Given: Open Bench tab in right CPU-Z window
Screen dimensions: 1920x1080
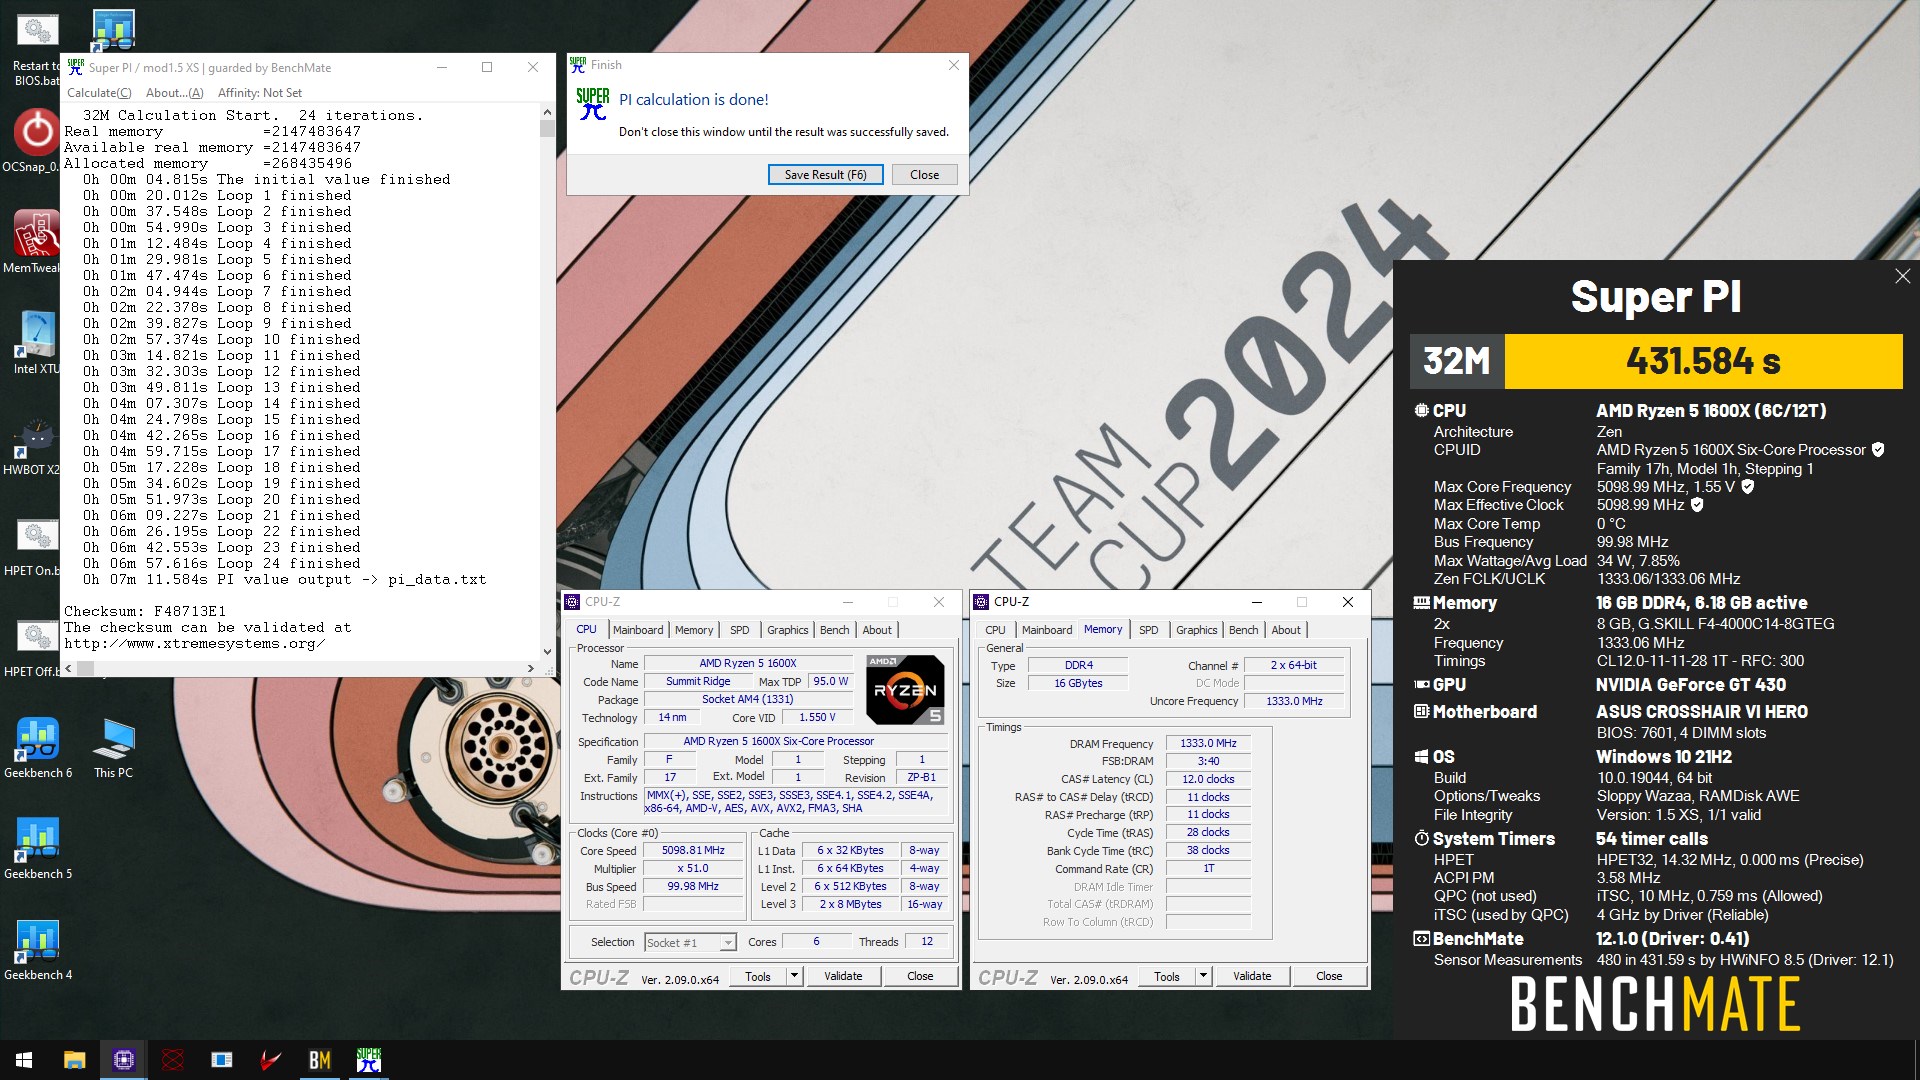Looking at the screenshot, I should tap(1243, 630).
